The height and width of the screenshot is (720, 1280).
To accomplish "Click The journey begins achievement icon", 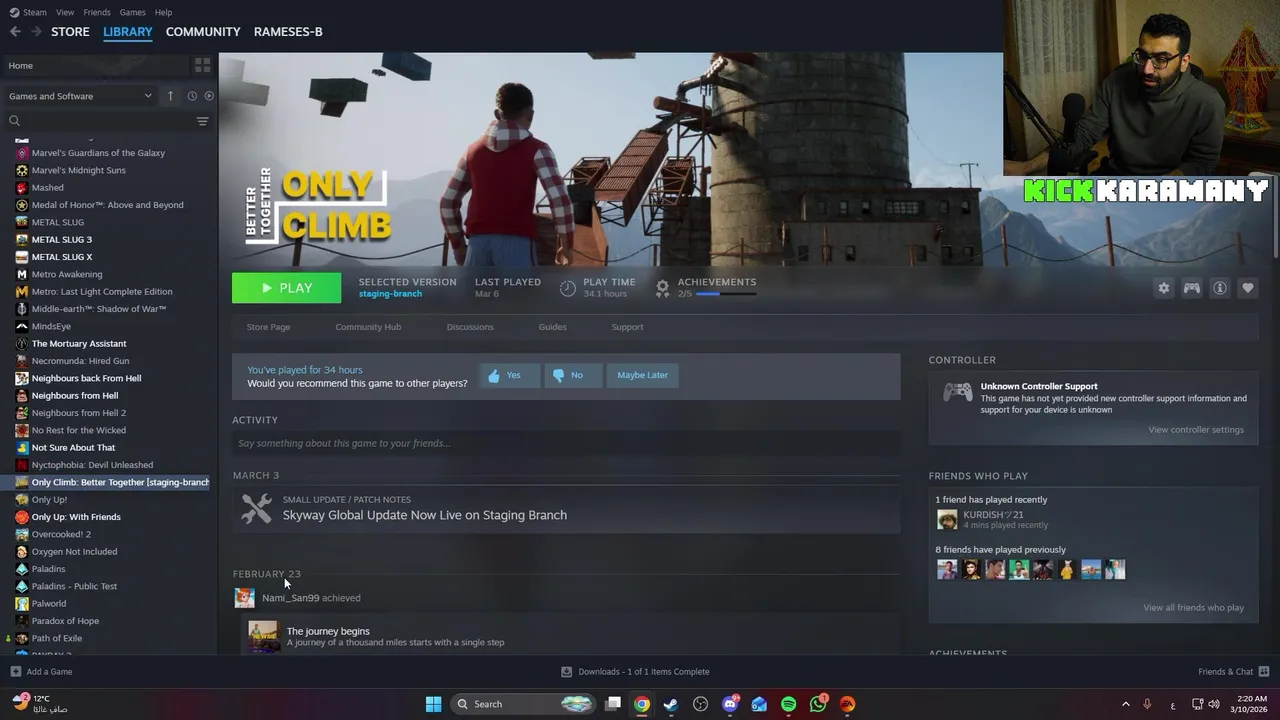I will (264, 637).
